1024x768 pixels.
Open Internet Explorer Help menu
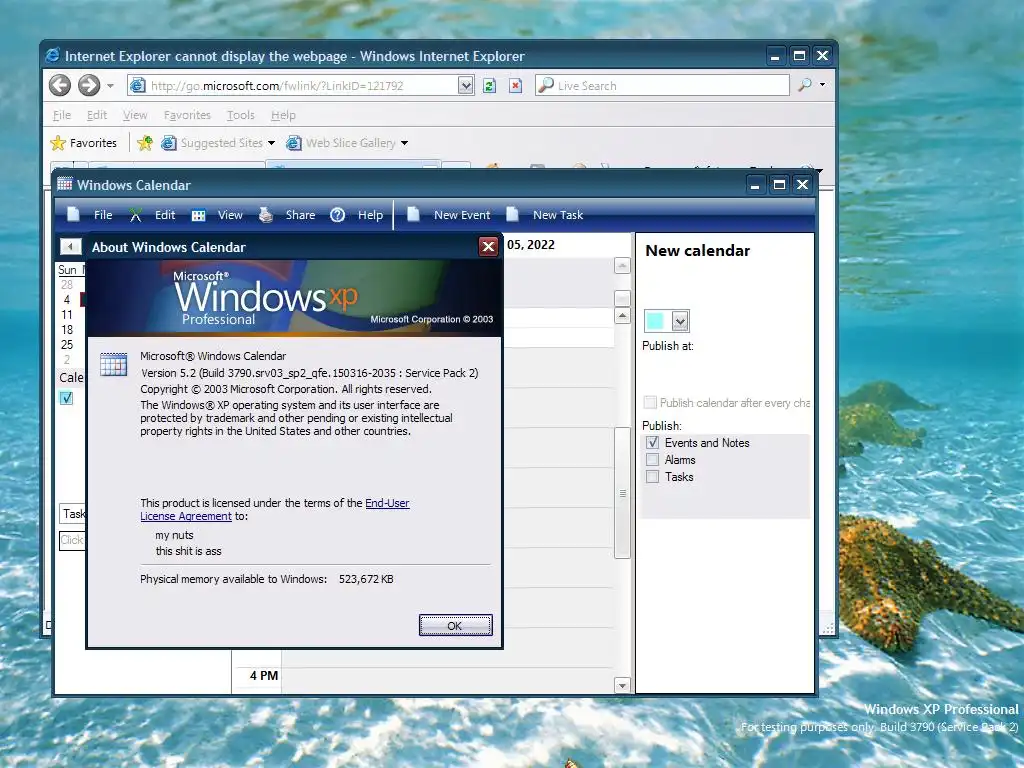(283, 115)
